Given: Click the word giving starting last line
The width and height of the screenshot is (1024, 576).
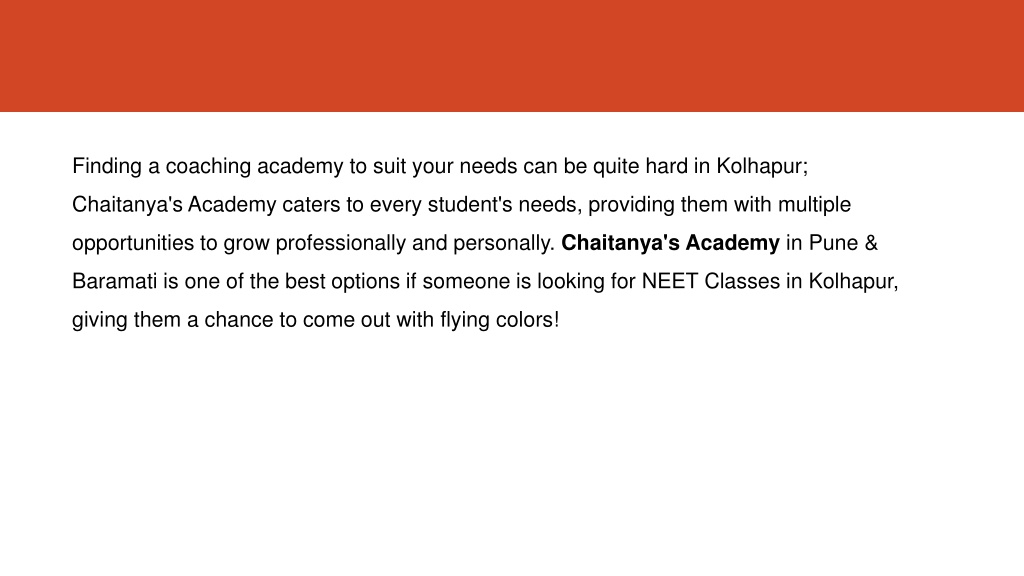Looking at the screenshot, I should tap(100, 320).
